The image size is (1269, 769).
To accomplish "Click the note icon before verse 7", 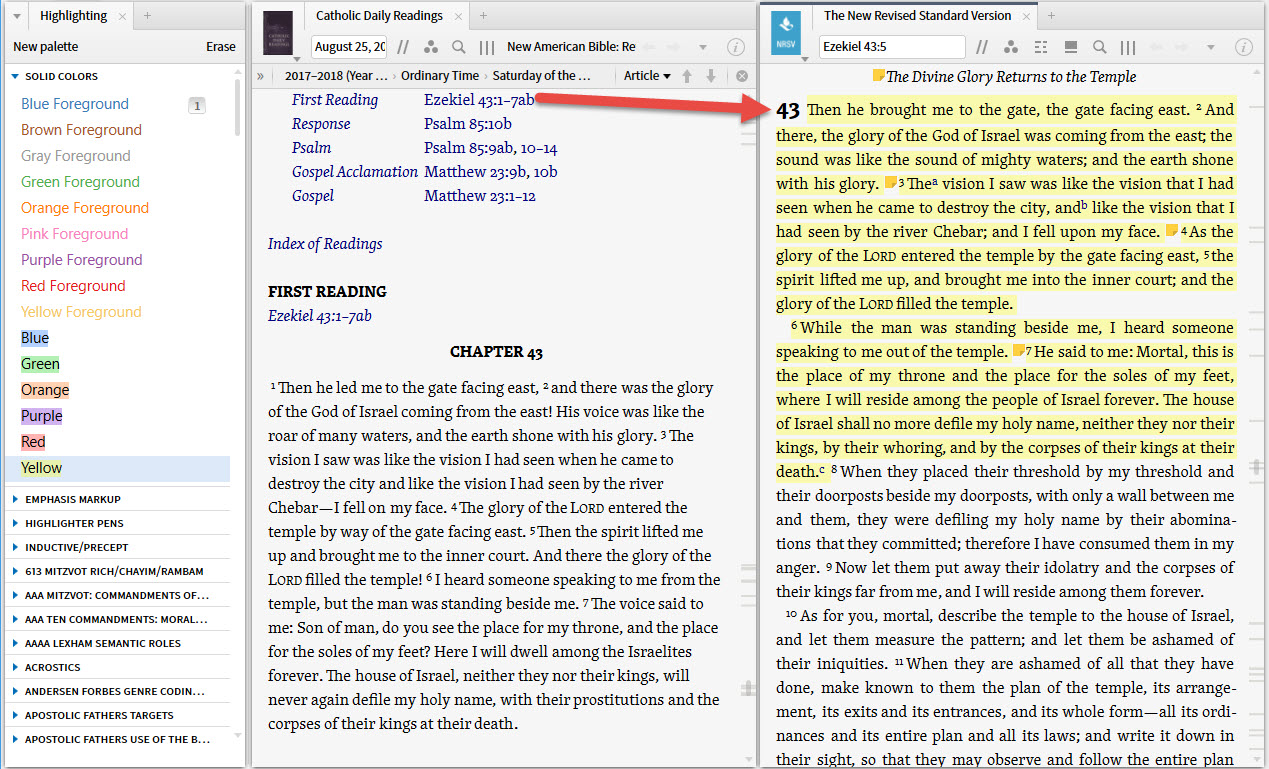I will pyautogui.click(x=1018, y=351).
